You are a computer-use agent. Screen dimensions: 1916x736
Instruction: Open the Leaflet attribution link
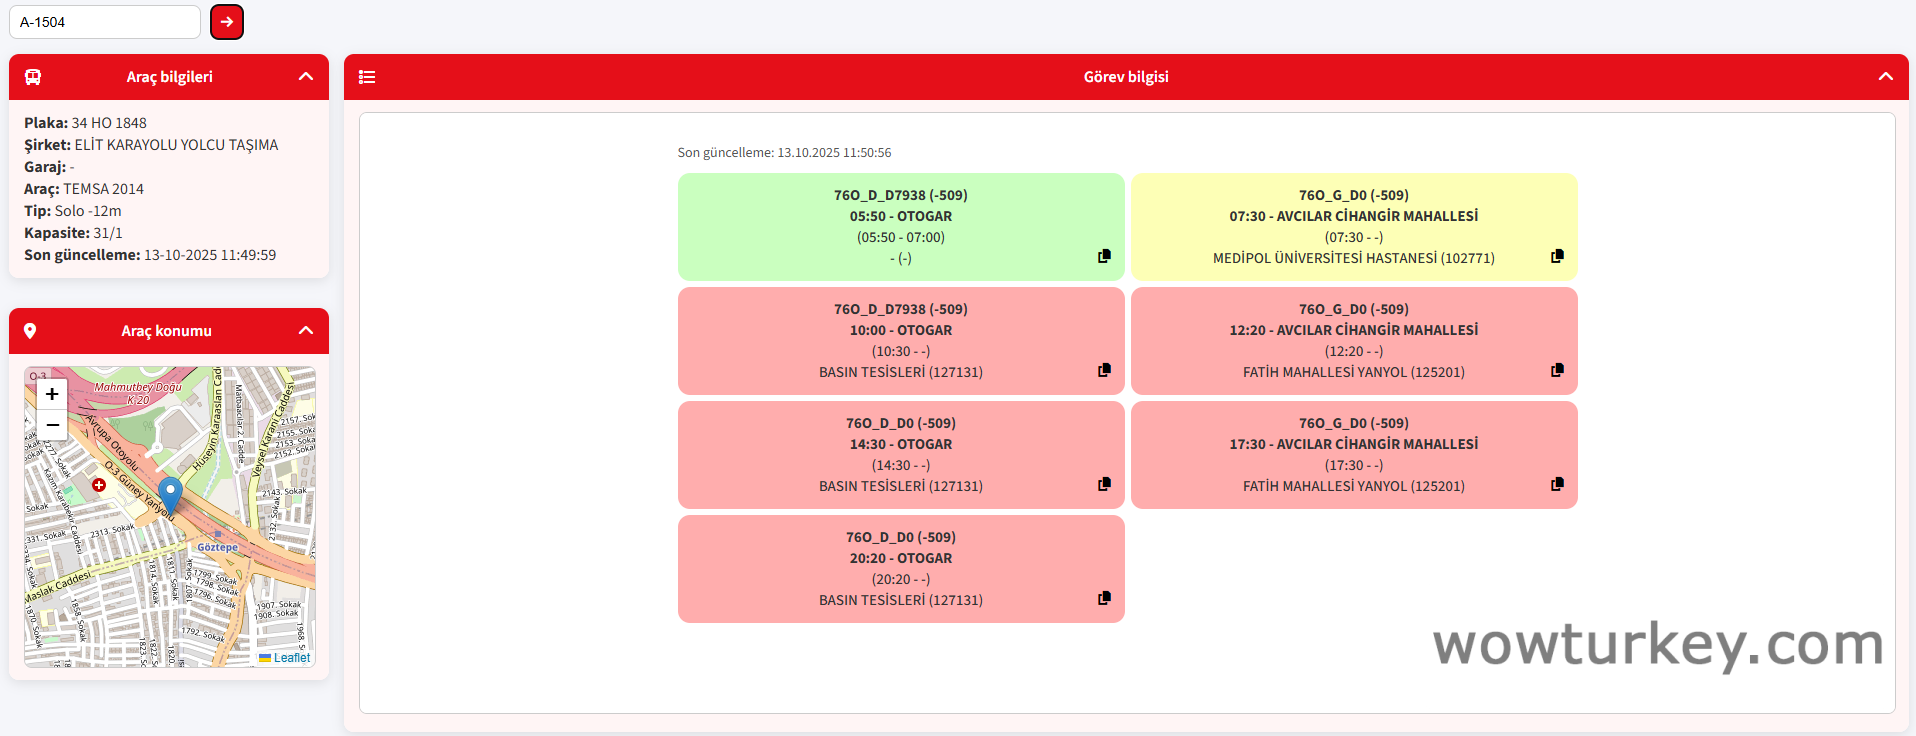(x=291, y=658)
